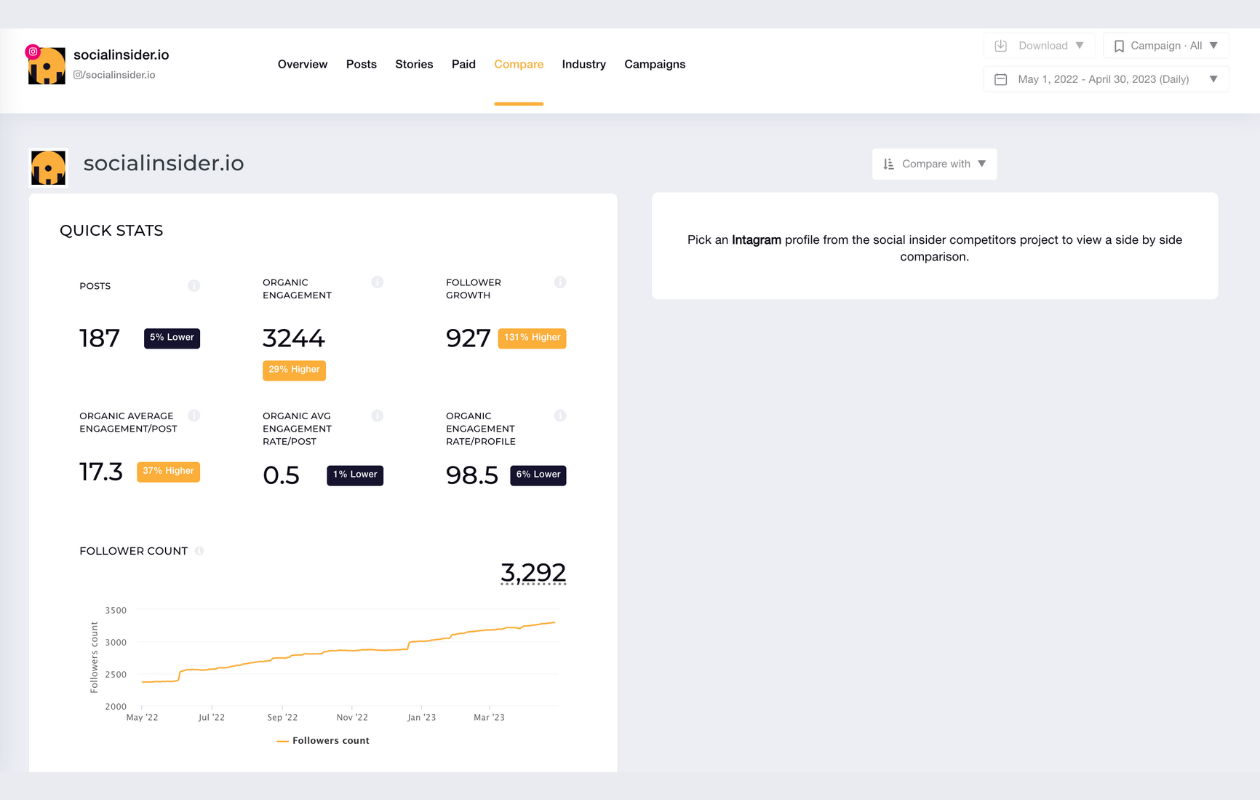
Task: Click the 3244 organic engagement value
Action: click(x=294, y=338)
